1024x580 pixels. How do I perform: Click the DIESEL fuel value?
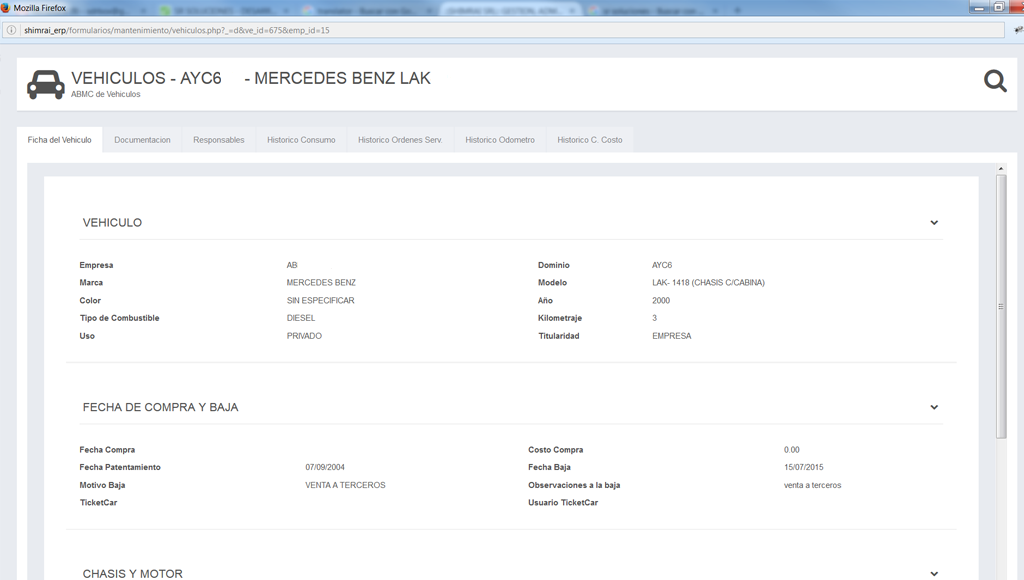[301, 318]
